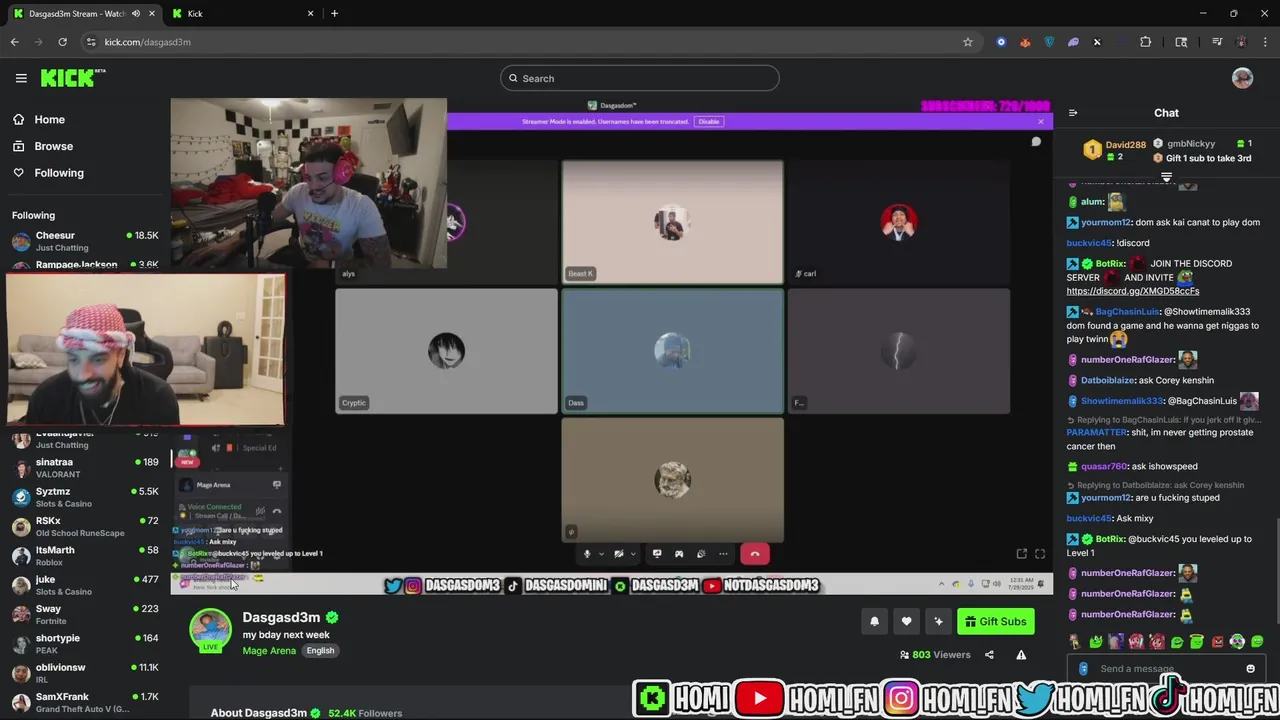Open RSKx channel in the sidebar
Image resolution: width=1280 pixels, height=720 pixels.
point(85,526)
